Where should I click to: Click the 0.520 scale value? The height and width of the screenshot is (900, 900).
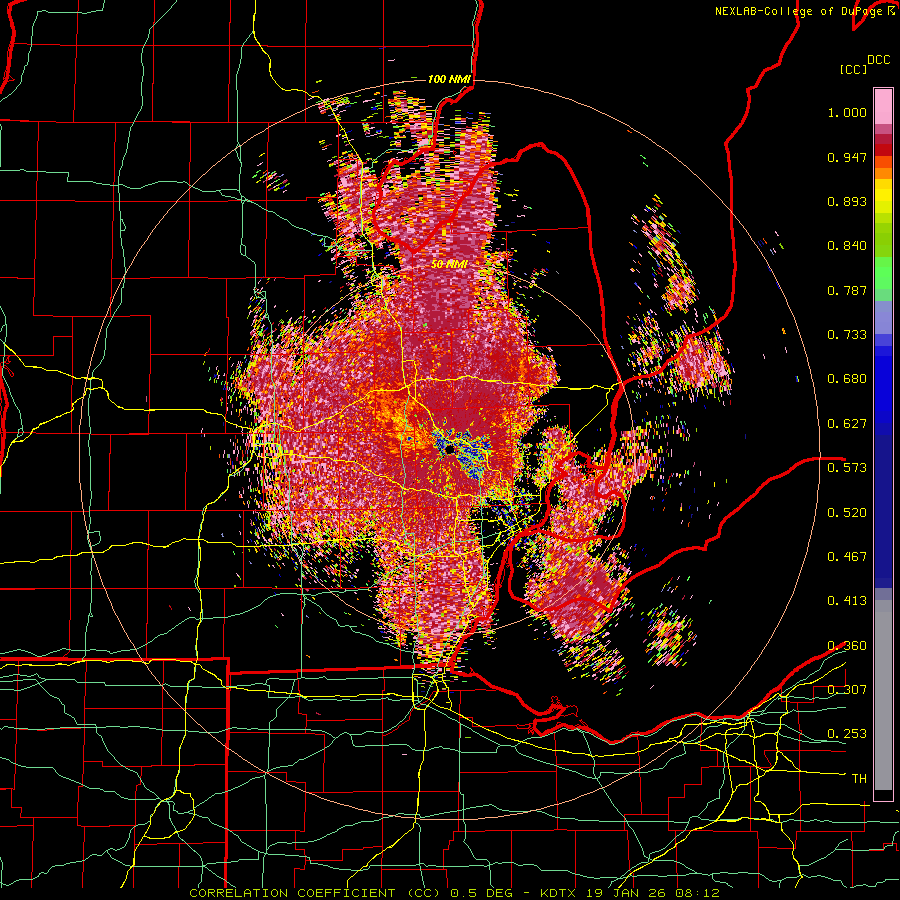(847, 512)
